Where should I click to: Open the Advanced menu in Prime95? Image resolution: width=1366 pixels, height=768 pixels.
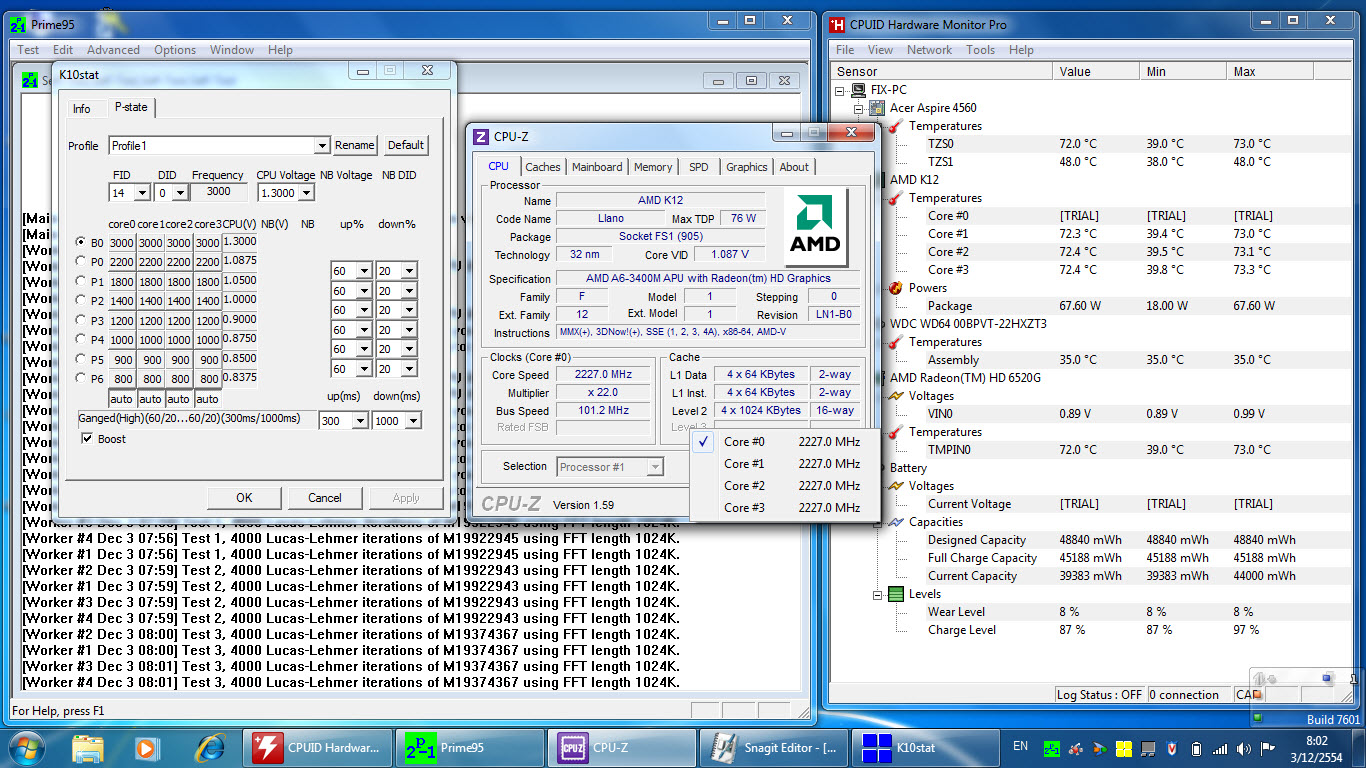coord(113,50)
